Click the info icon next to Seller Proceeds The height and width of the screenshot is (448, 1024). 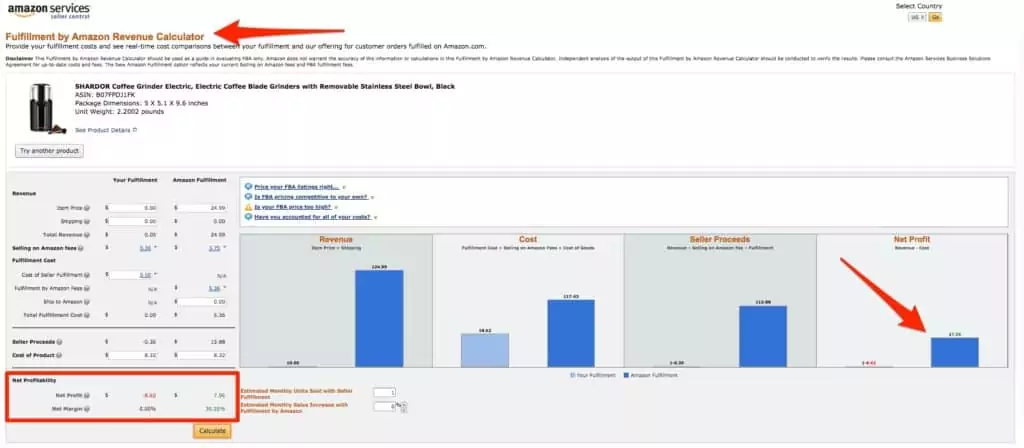coord(58,341)
